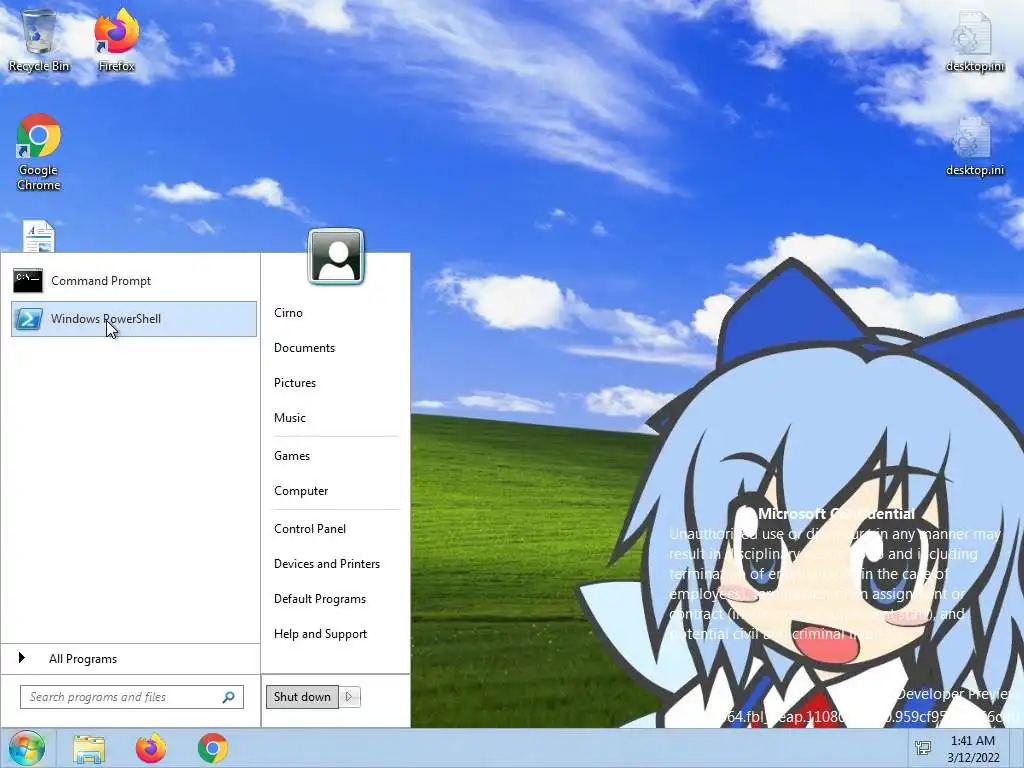
Task: Expand All Programs list
Action: 131,659
